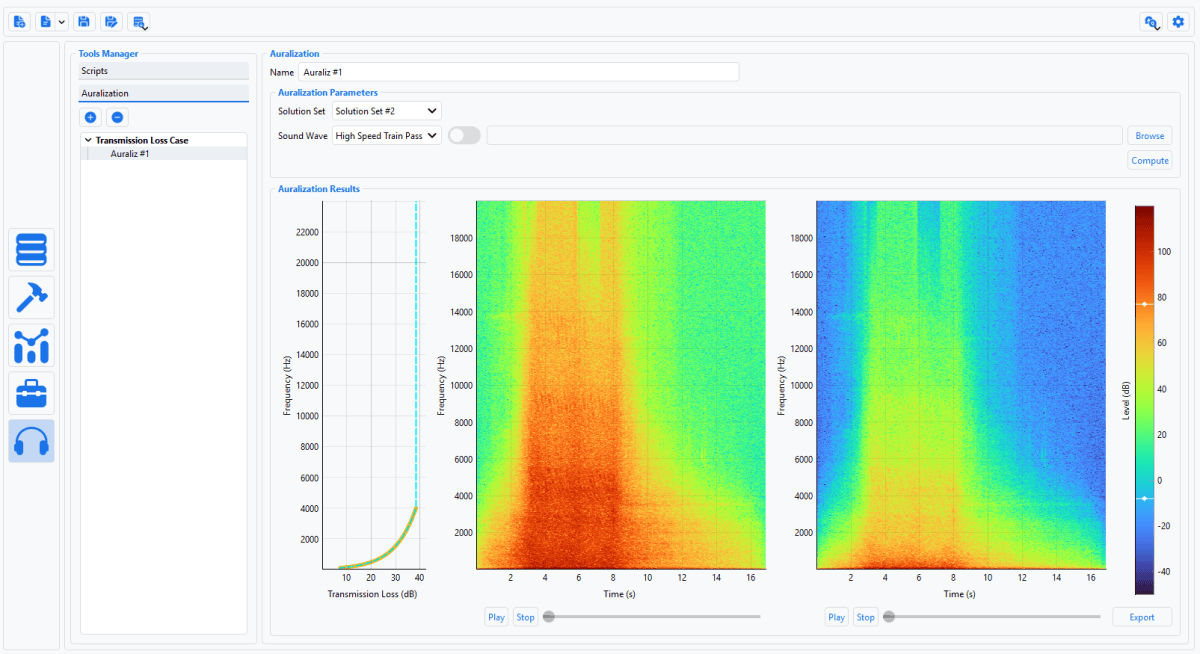Open the help and support chat icon menu

(1152, 22)
